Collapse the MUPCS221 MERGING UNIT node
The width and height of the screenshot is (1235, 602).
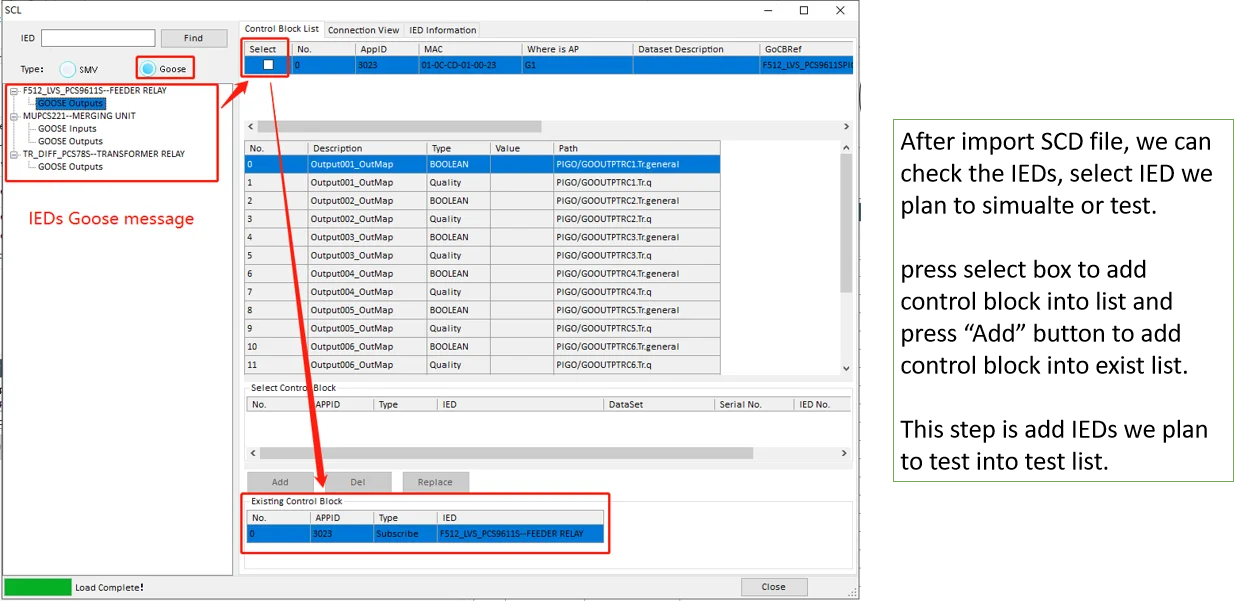[x=14, y=116]
